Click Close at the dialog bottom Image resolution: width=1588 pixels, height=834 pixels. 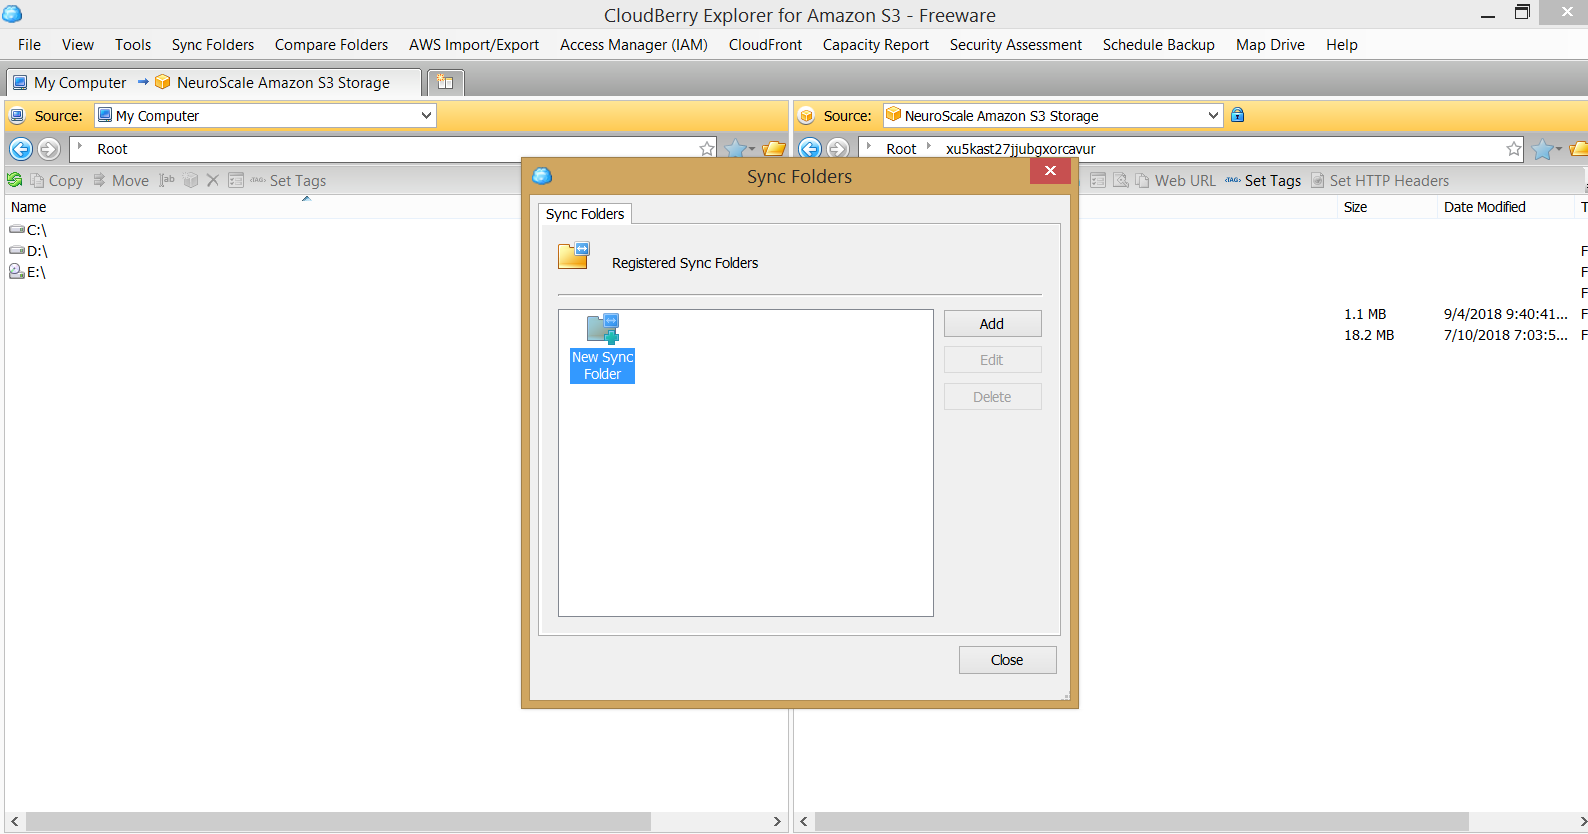(x=1008, y=660)
